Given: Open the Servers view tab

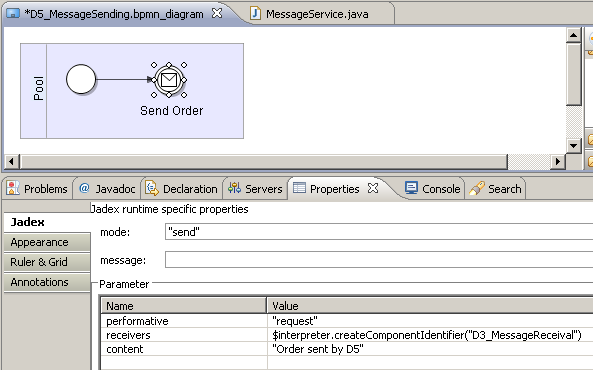Looking at the screenshot, I should [255, 188].
